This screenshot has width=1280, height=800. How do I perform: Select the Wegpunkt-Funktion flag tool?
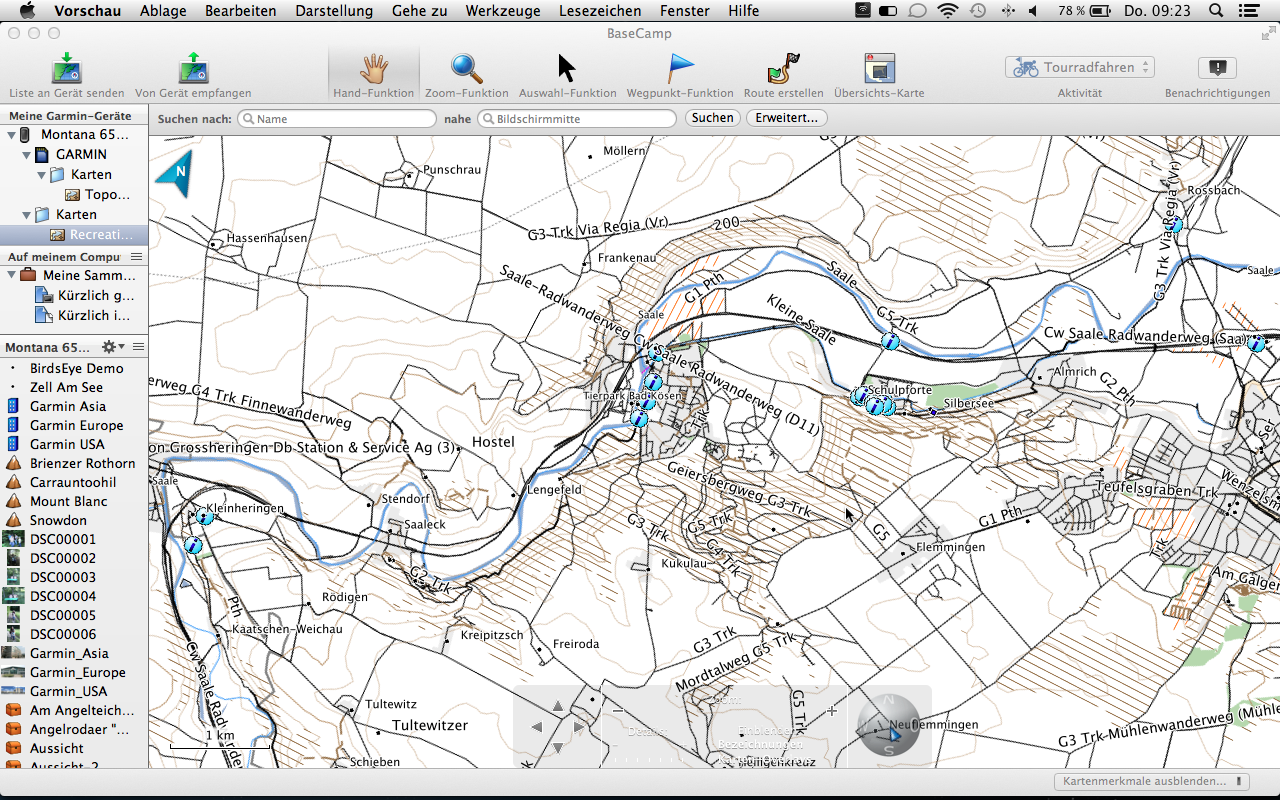680,69
